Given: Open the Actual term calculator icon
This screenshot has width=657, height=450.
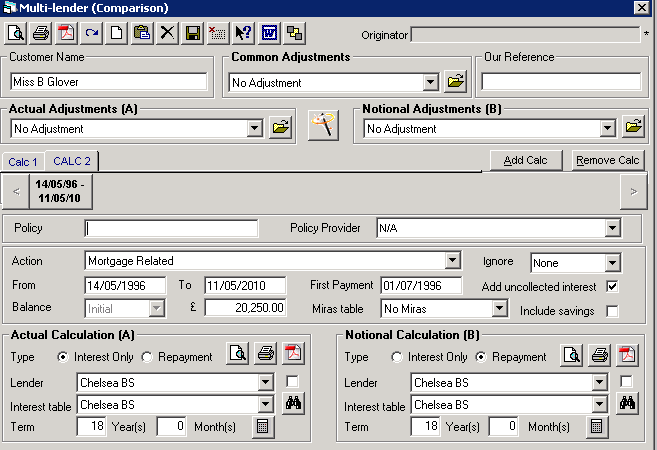Looking at the screenshot, I should (x=263, y=427).
